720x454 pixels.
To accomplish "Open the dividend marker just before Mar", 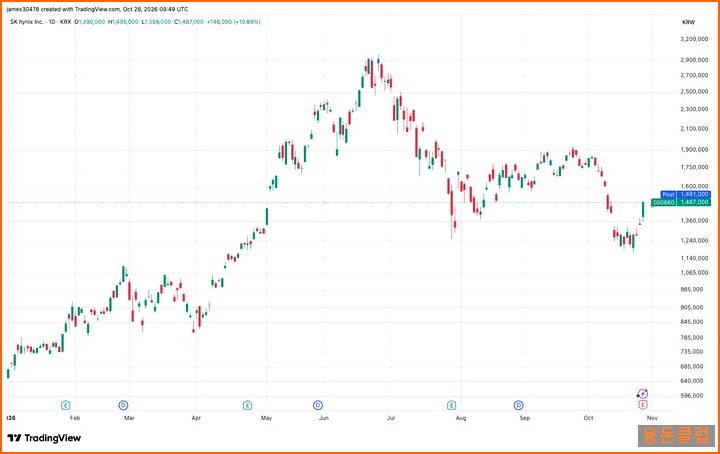I will click(x=123, y=405).
